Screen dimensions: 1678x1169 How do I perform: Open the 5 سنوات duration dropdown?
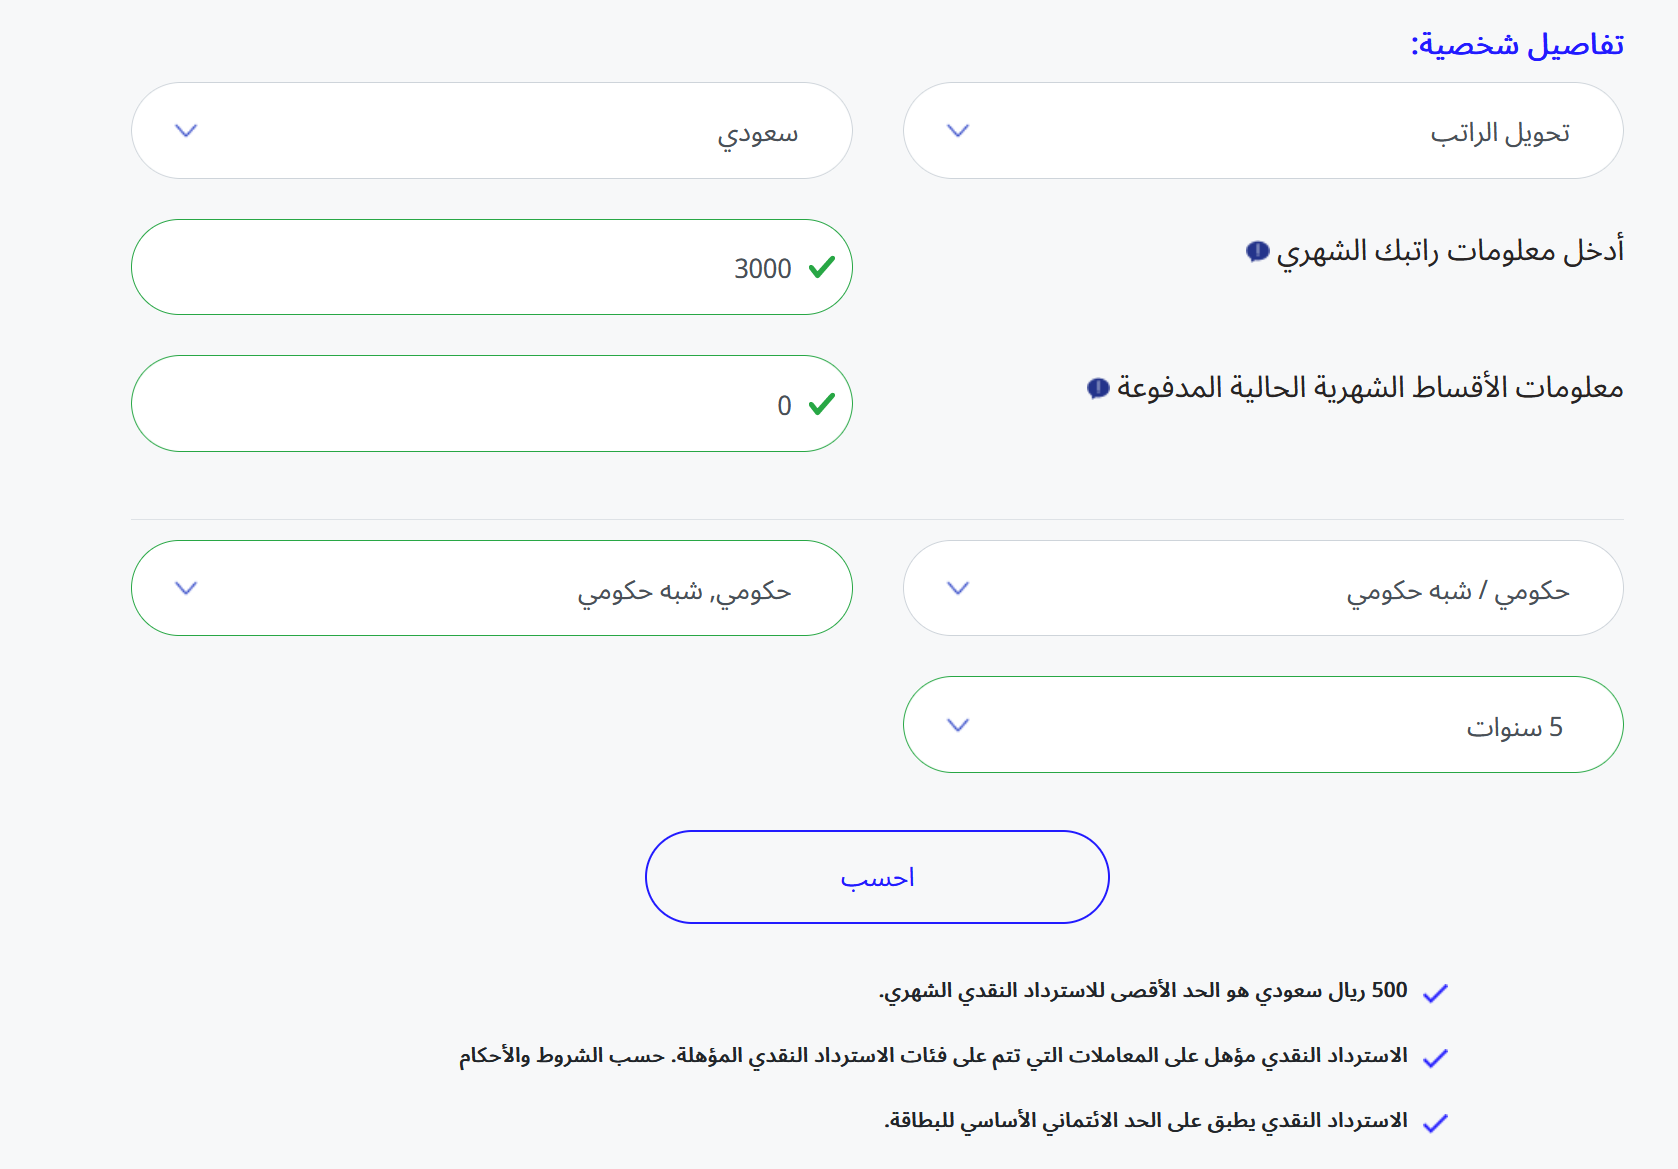[1263, 724]
